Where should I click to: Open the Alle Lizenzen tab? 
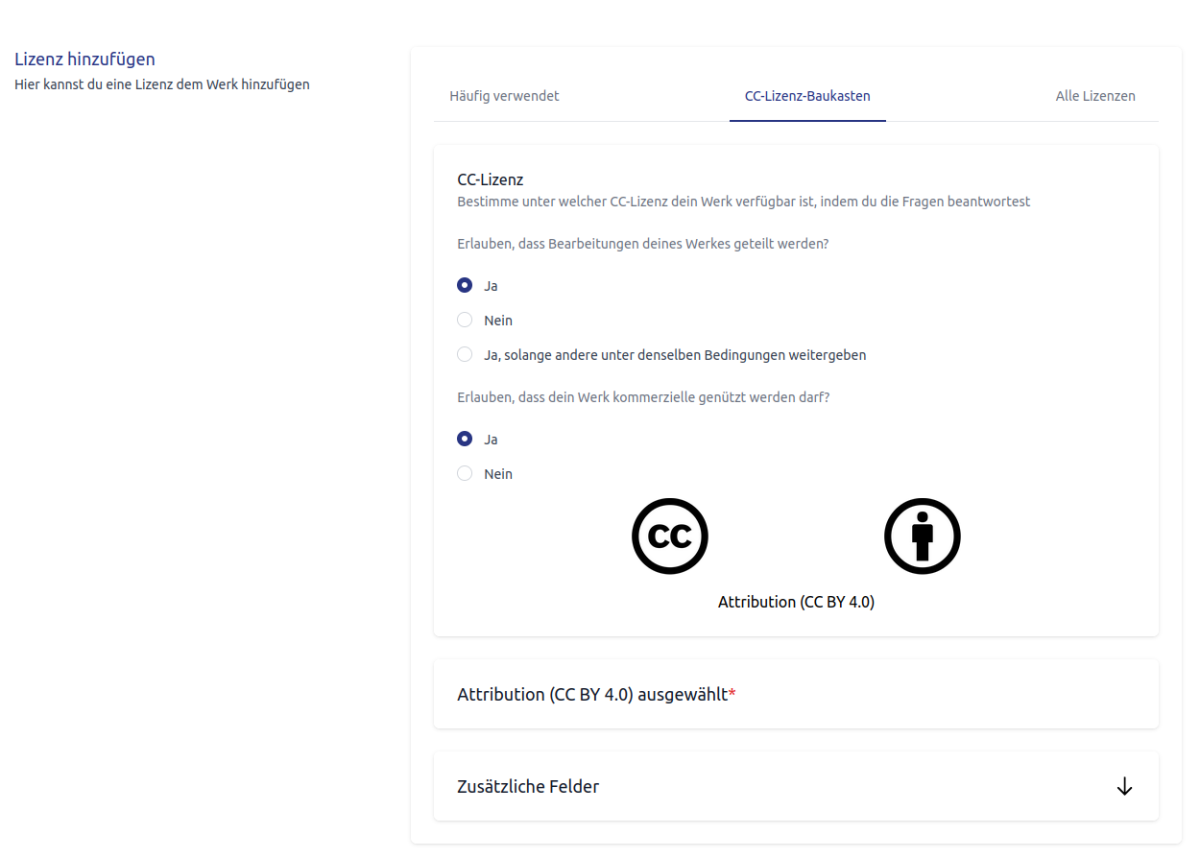coord(1095,96)
